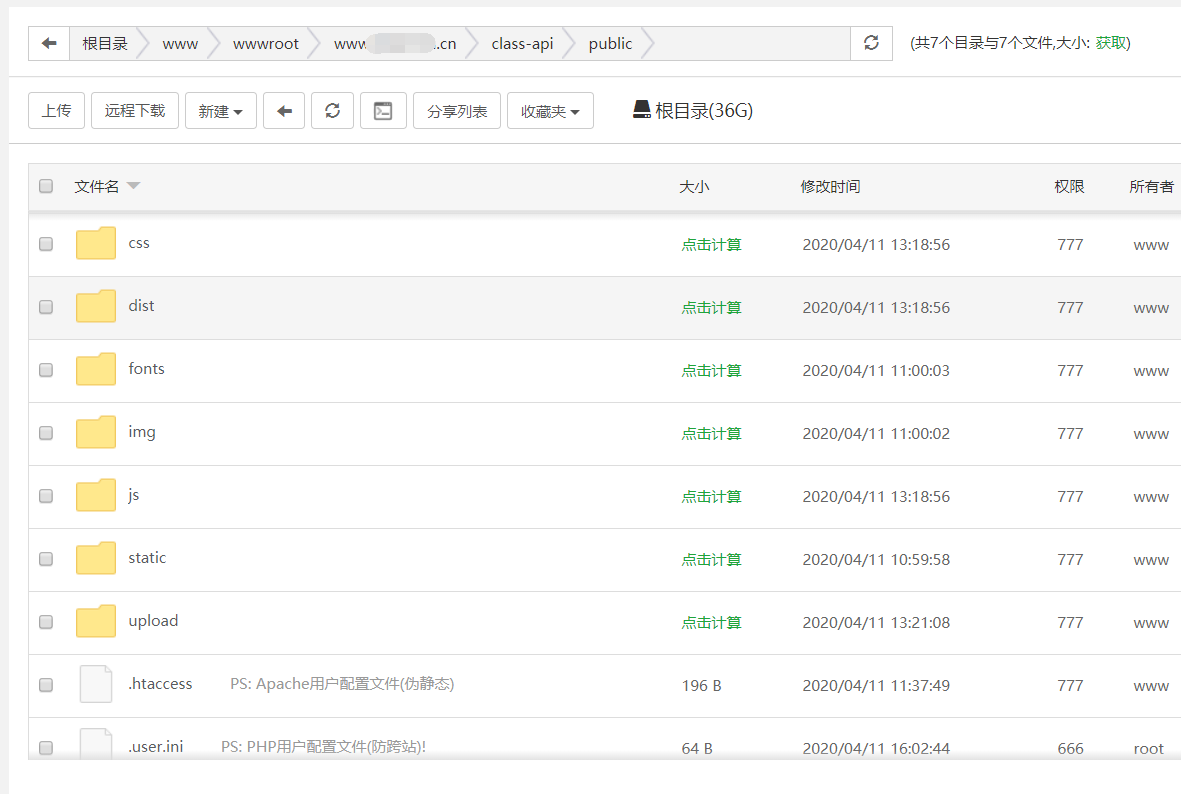Expand the 收藏夹 dropdown
This screenshot has height=794, width=1181.
click(550, 110)
